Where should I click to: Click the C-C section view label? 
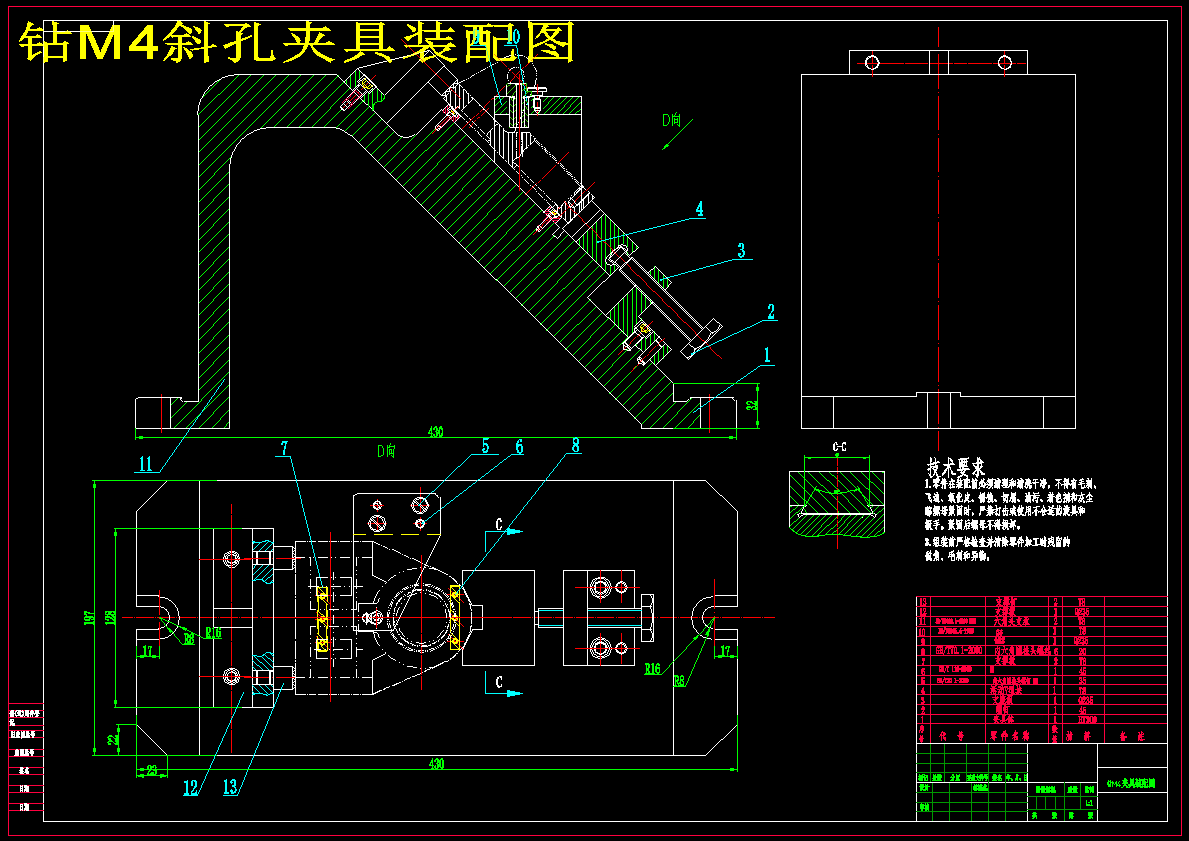pos(839,447)
